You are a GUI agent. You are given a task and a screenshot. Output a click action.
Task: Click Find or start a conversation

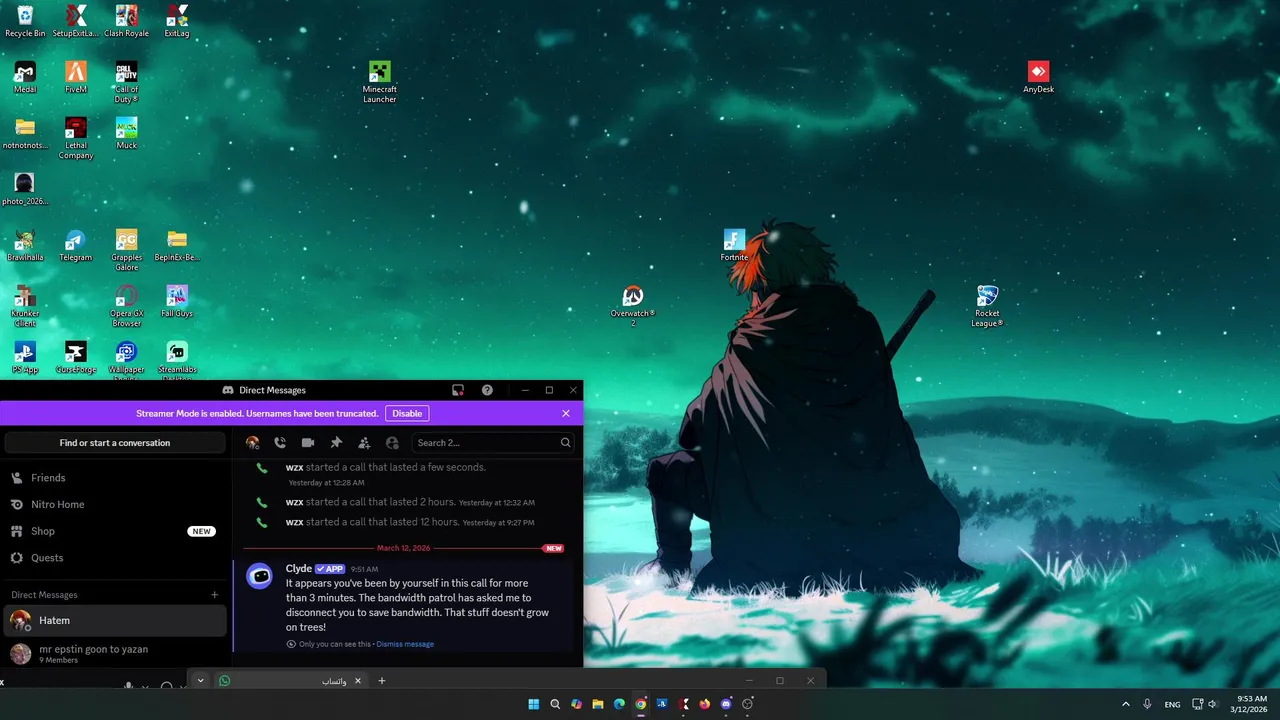[x=115, y=443]
